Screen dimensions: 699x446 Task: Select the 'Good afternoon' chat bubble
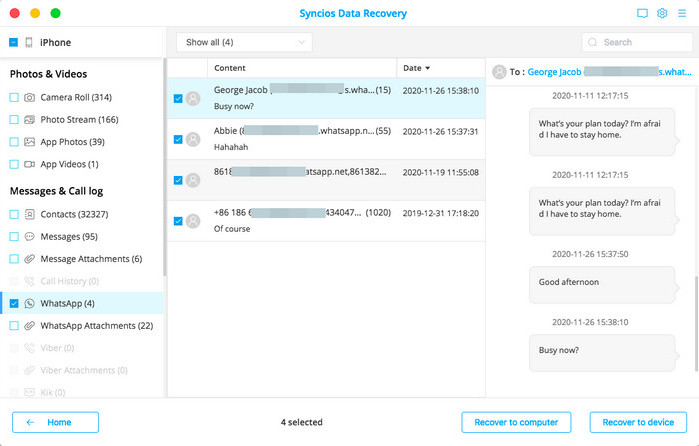tap(602, 285)
